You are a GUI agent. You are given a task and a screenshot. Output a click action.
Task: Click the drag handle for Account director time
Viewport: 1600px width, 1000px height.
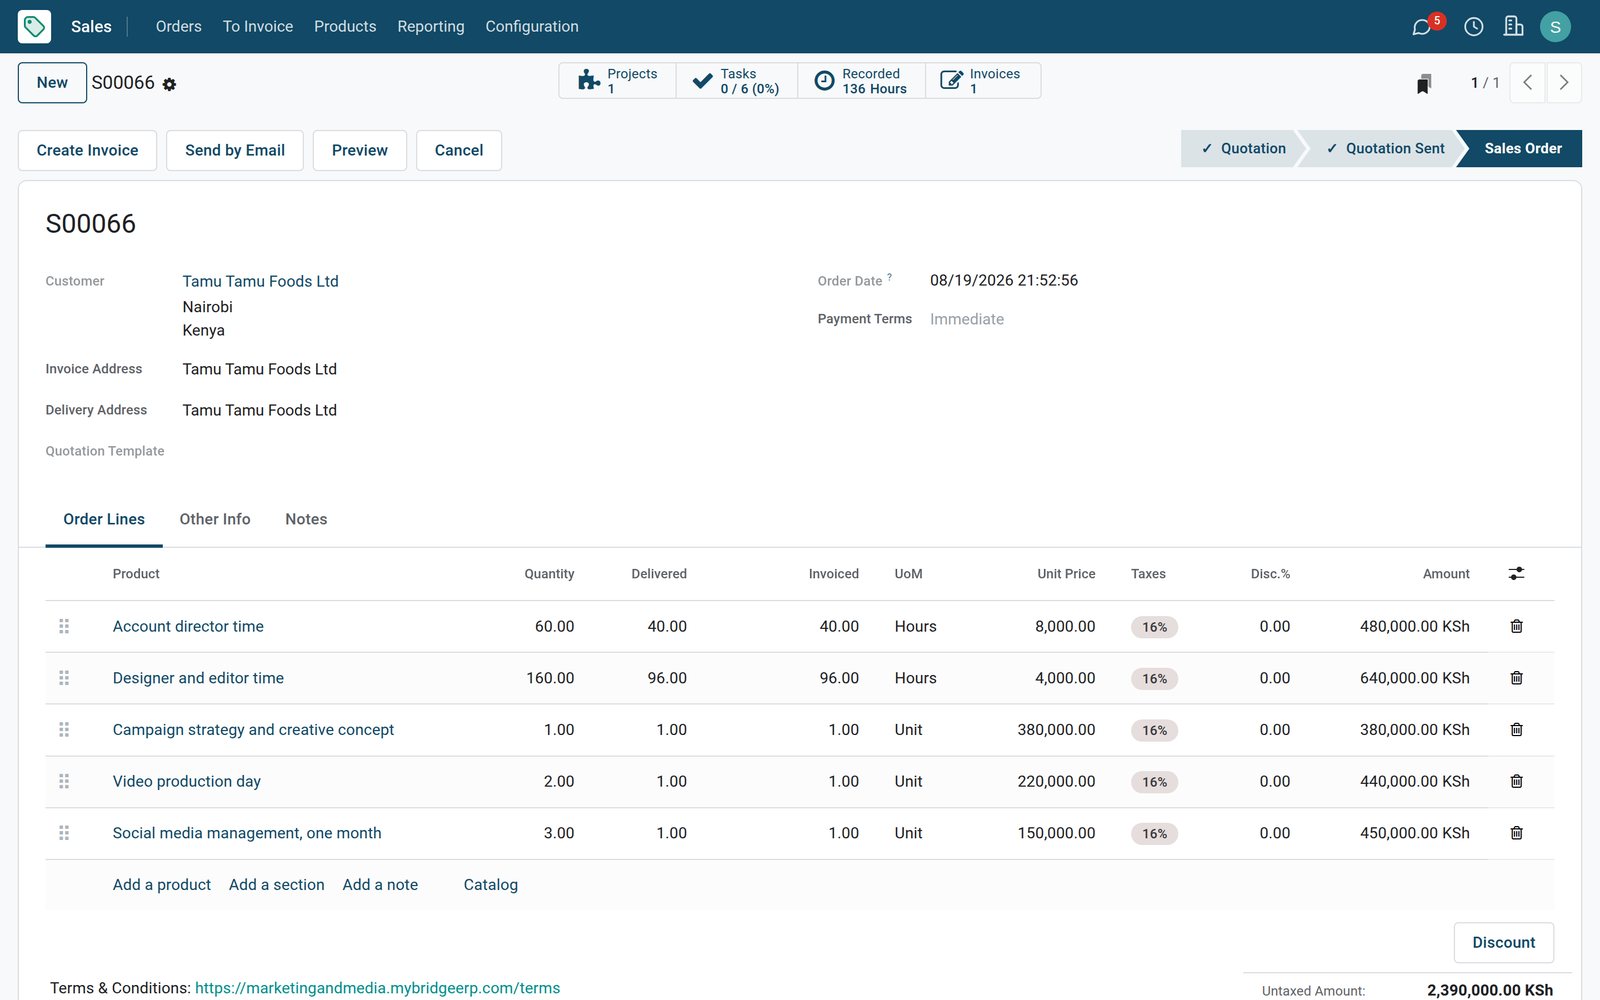point(64,626)
